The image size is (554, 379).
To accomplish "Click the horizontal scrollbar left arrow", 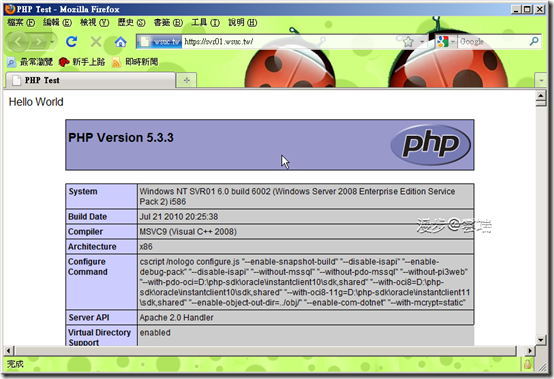I will pyautogui.click(x=9, y=351).
